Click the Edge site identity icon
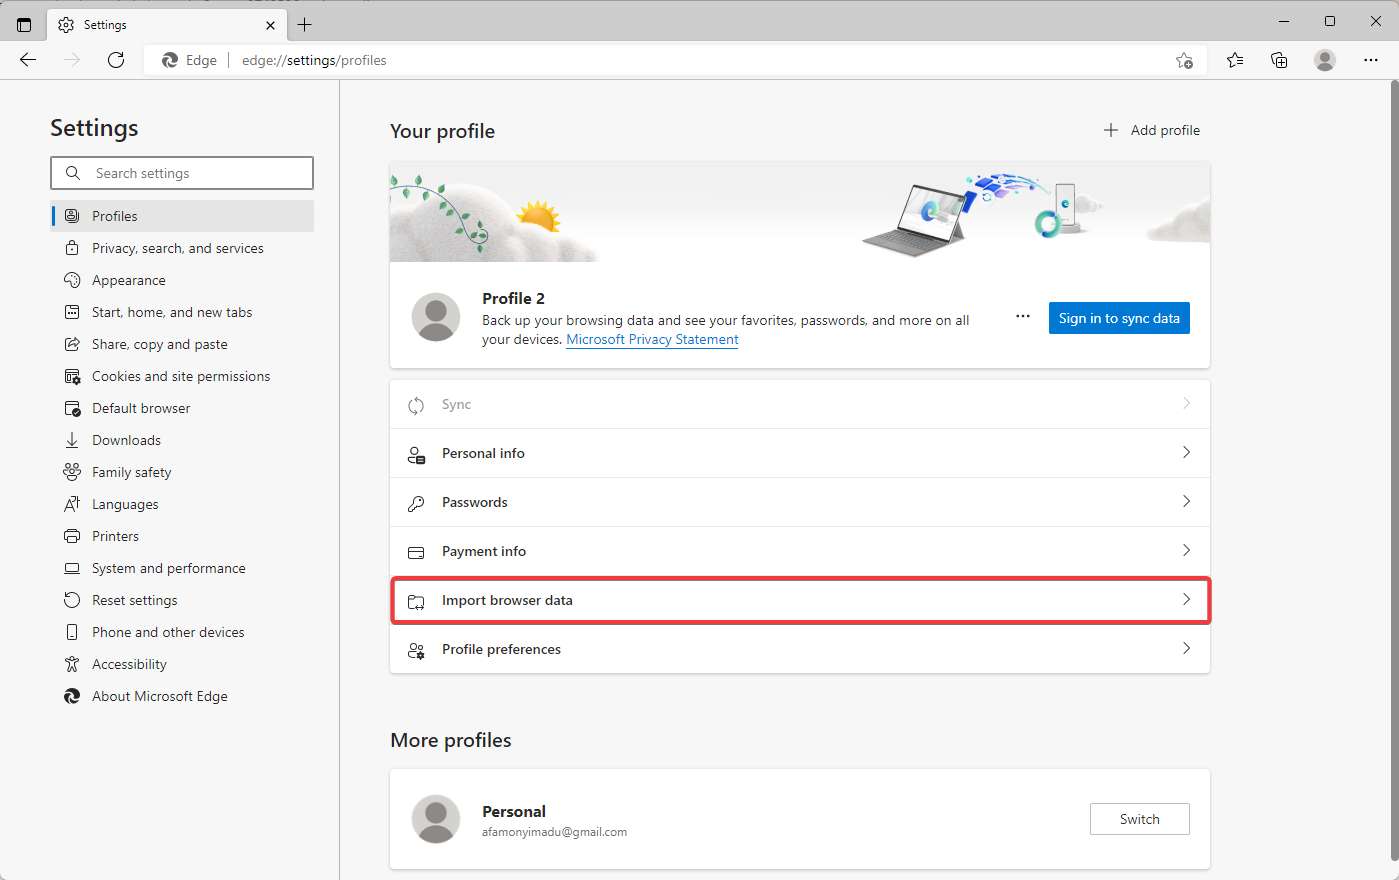Screen dimensions: 1399x880 click(170, 60)
